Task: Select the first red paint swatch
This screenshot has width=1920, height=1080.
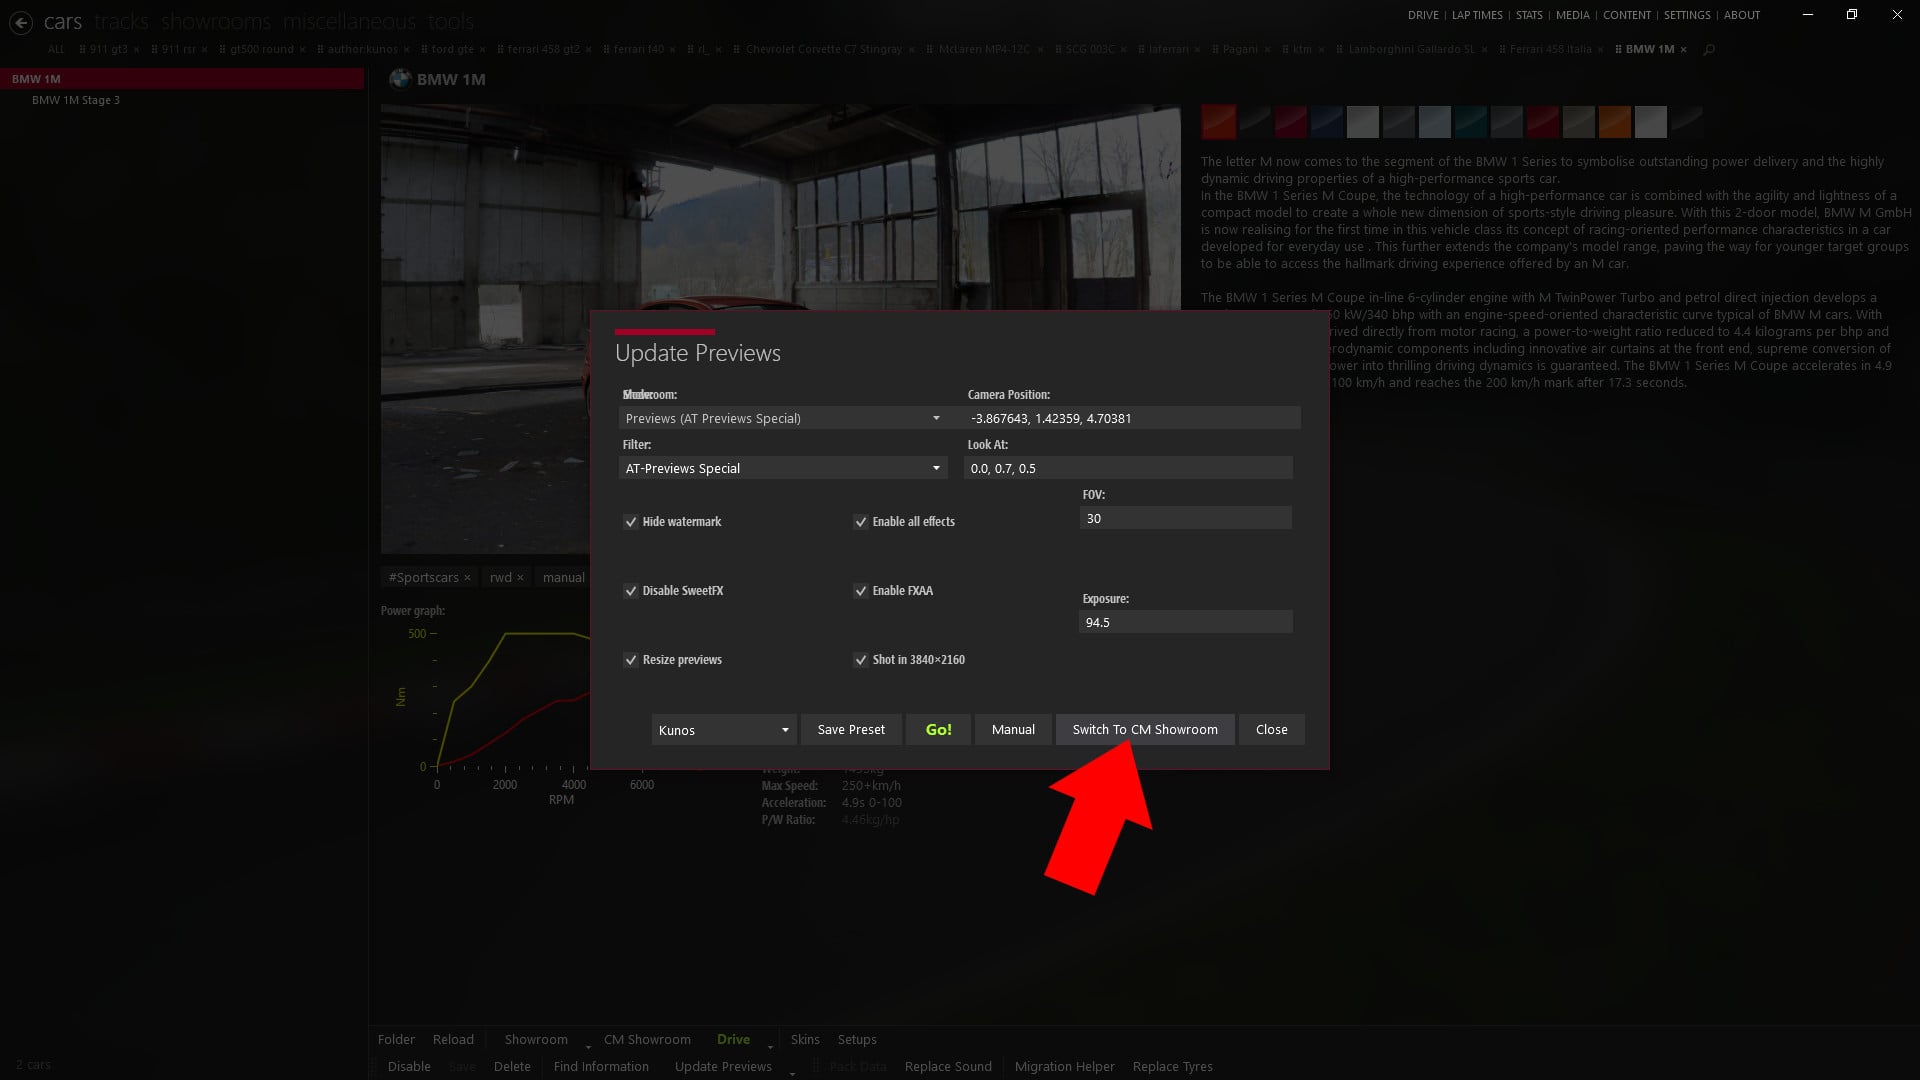Action: (x=1218, y=121)
